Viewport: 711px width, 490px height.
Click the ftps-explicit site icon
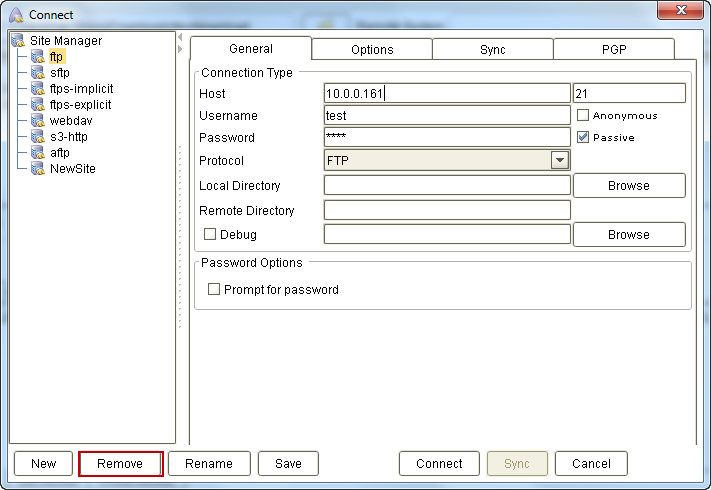(x=38, y=105)
